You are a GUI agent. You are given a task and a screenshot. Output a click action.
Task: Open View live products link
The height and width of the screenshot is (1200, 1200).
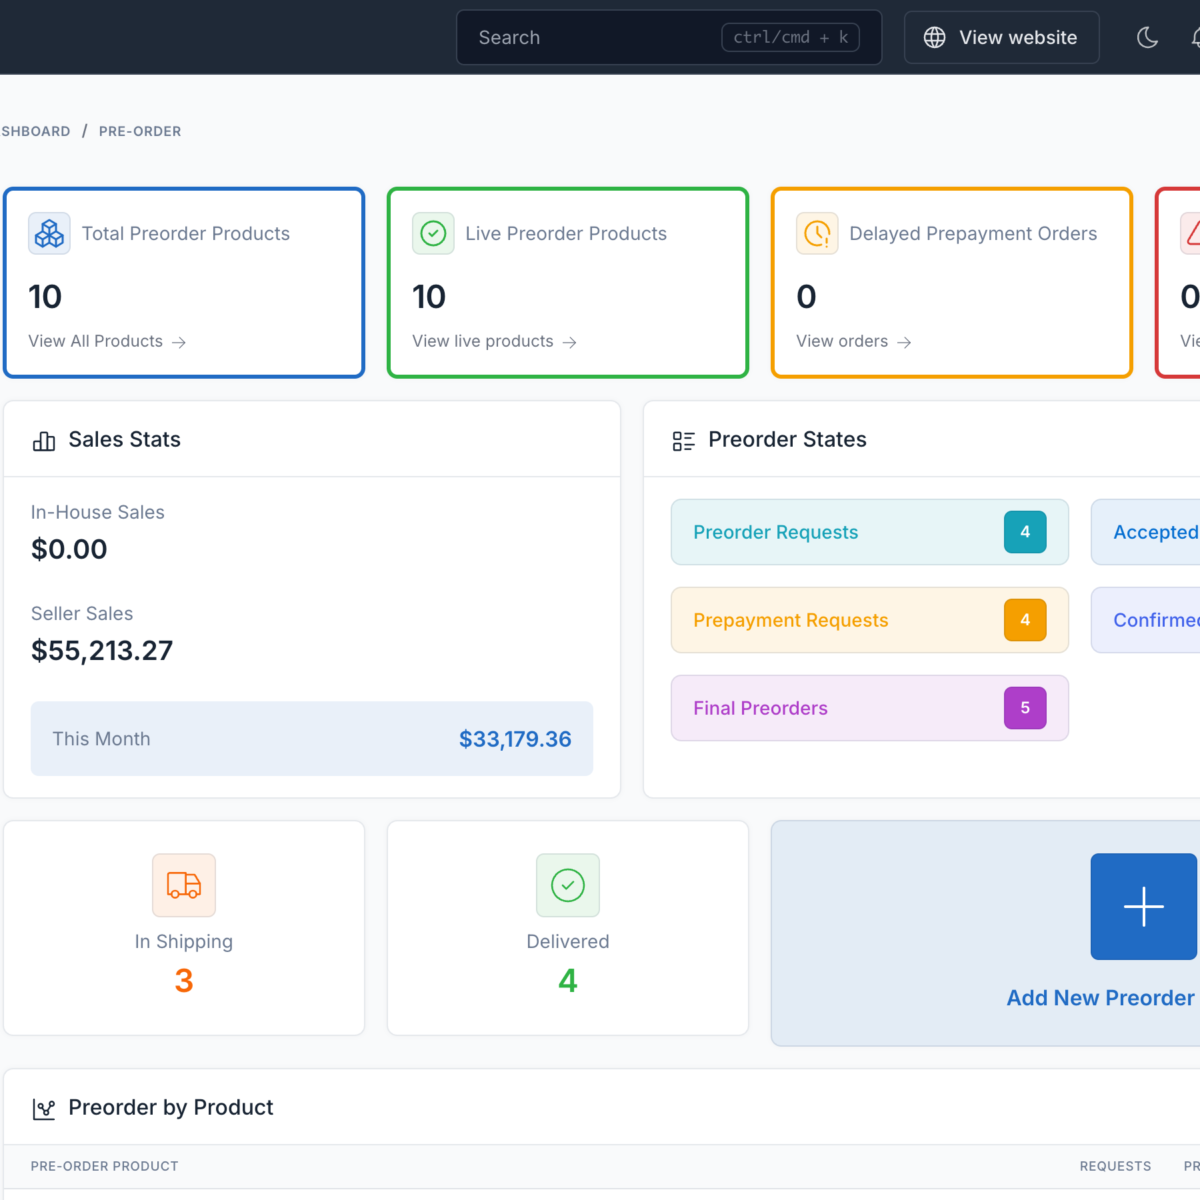(494, 341)
